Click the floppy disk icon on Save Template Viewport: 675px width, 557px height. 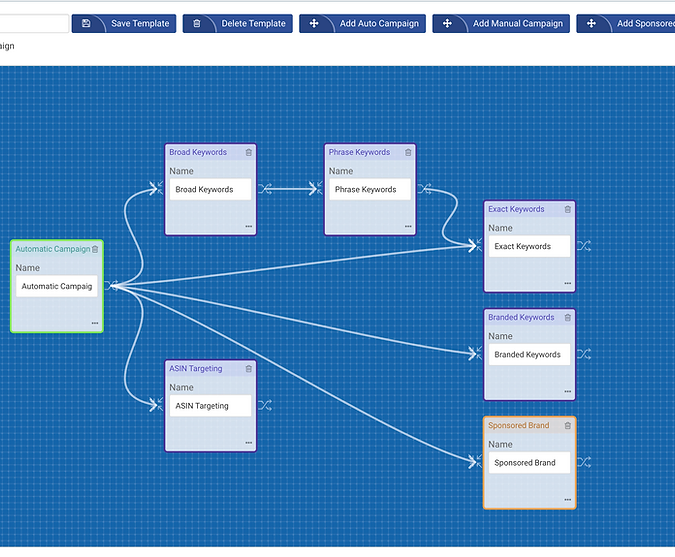[x=86, y=23]
